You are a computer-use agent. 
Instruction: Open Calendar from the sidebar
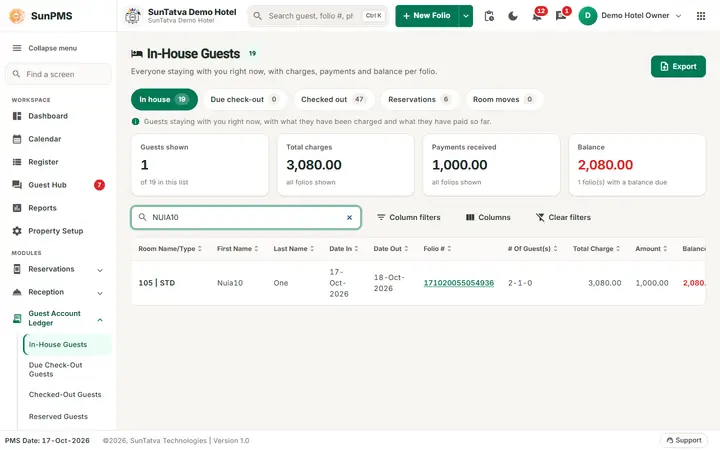click(58, 139)
